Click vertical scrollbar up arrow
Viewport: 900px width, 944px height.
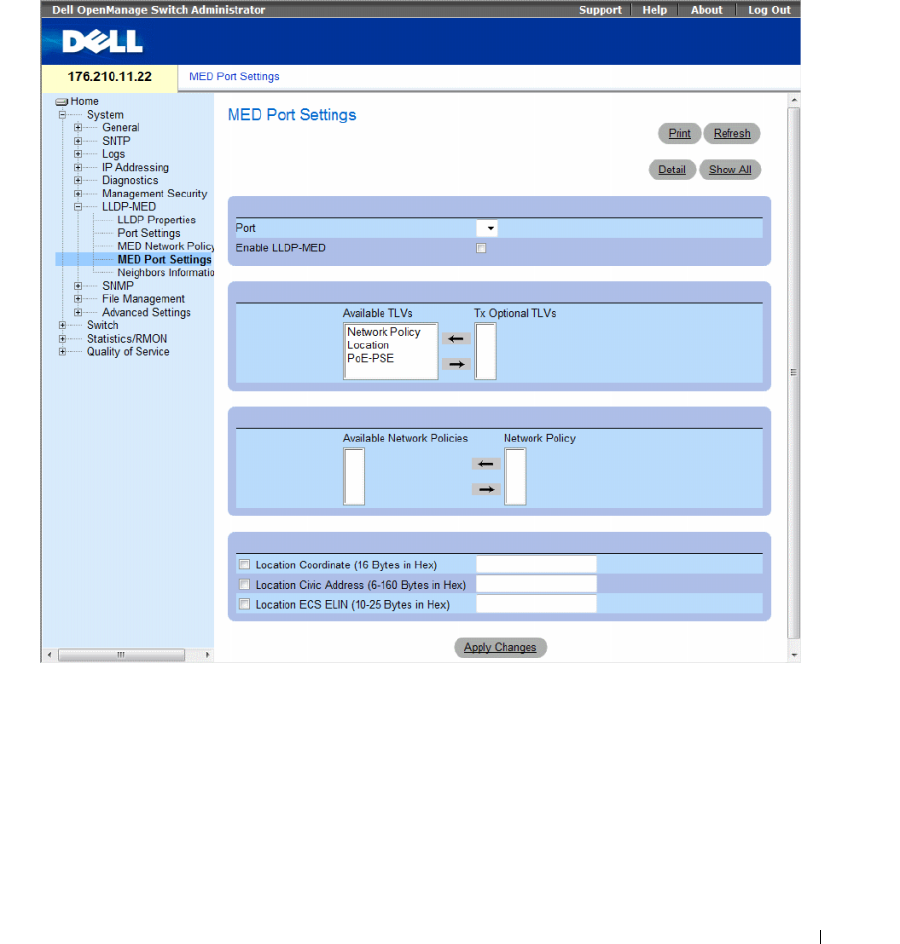tap(794, 100)
